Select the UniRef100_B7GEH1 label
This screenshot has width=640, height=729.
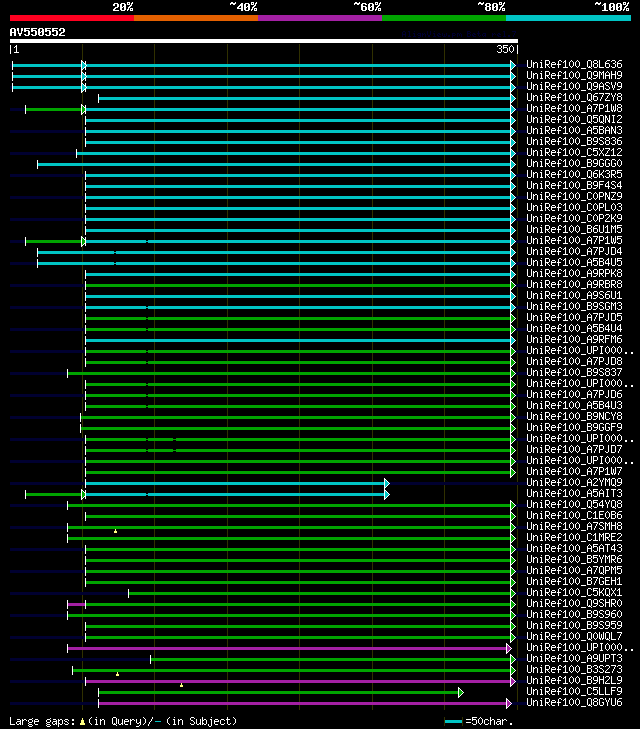click(x=574, y=582)
